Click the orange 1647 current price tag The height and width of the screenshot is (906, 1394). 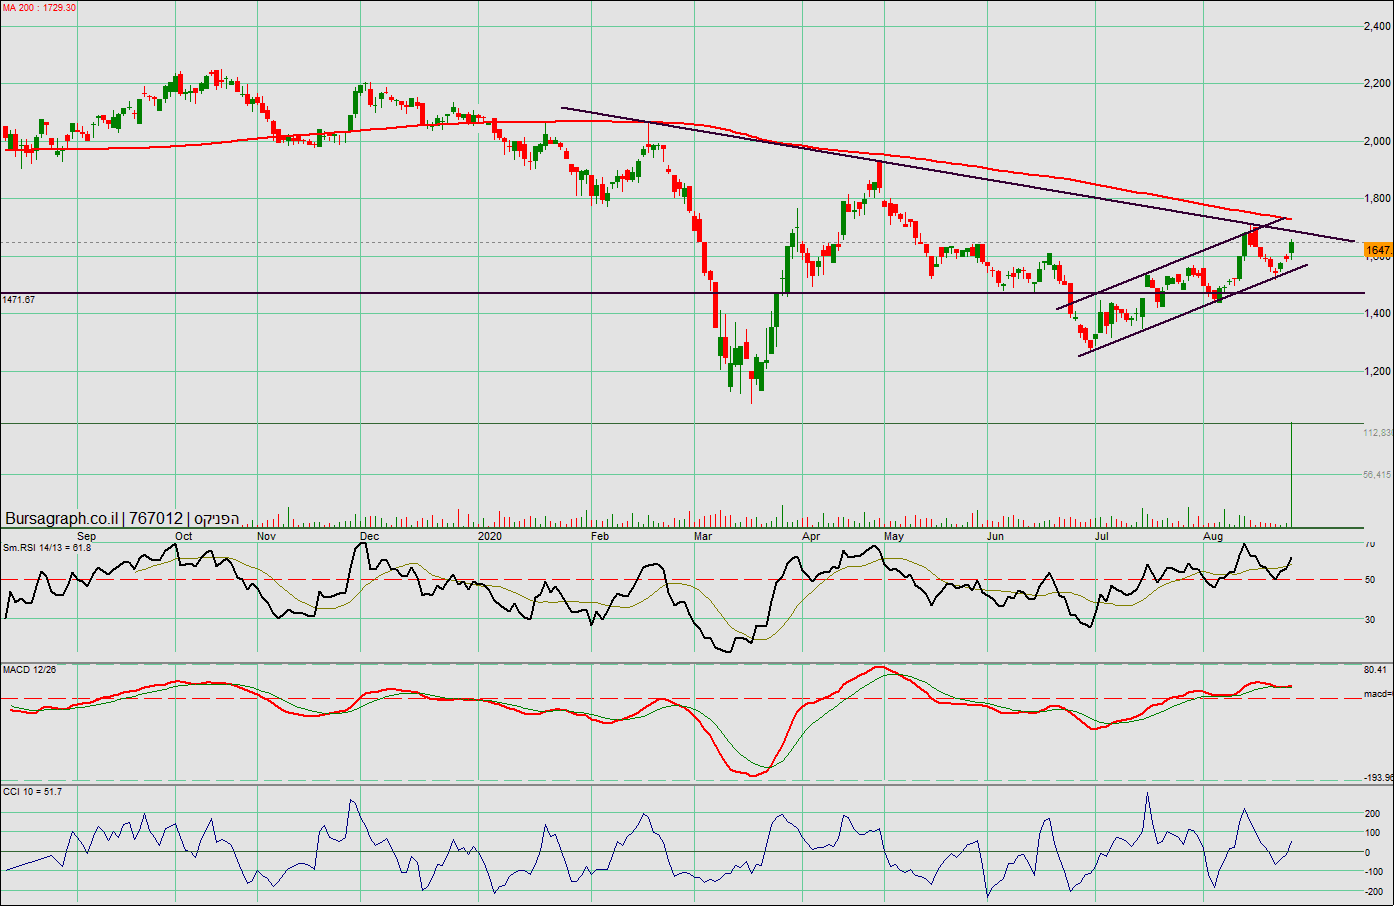point(1377,250)
